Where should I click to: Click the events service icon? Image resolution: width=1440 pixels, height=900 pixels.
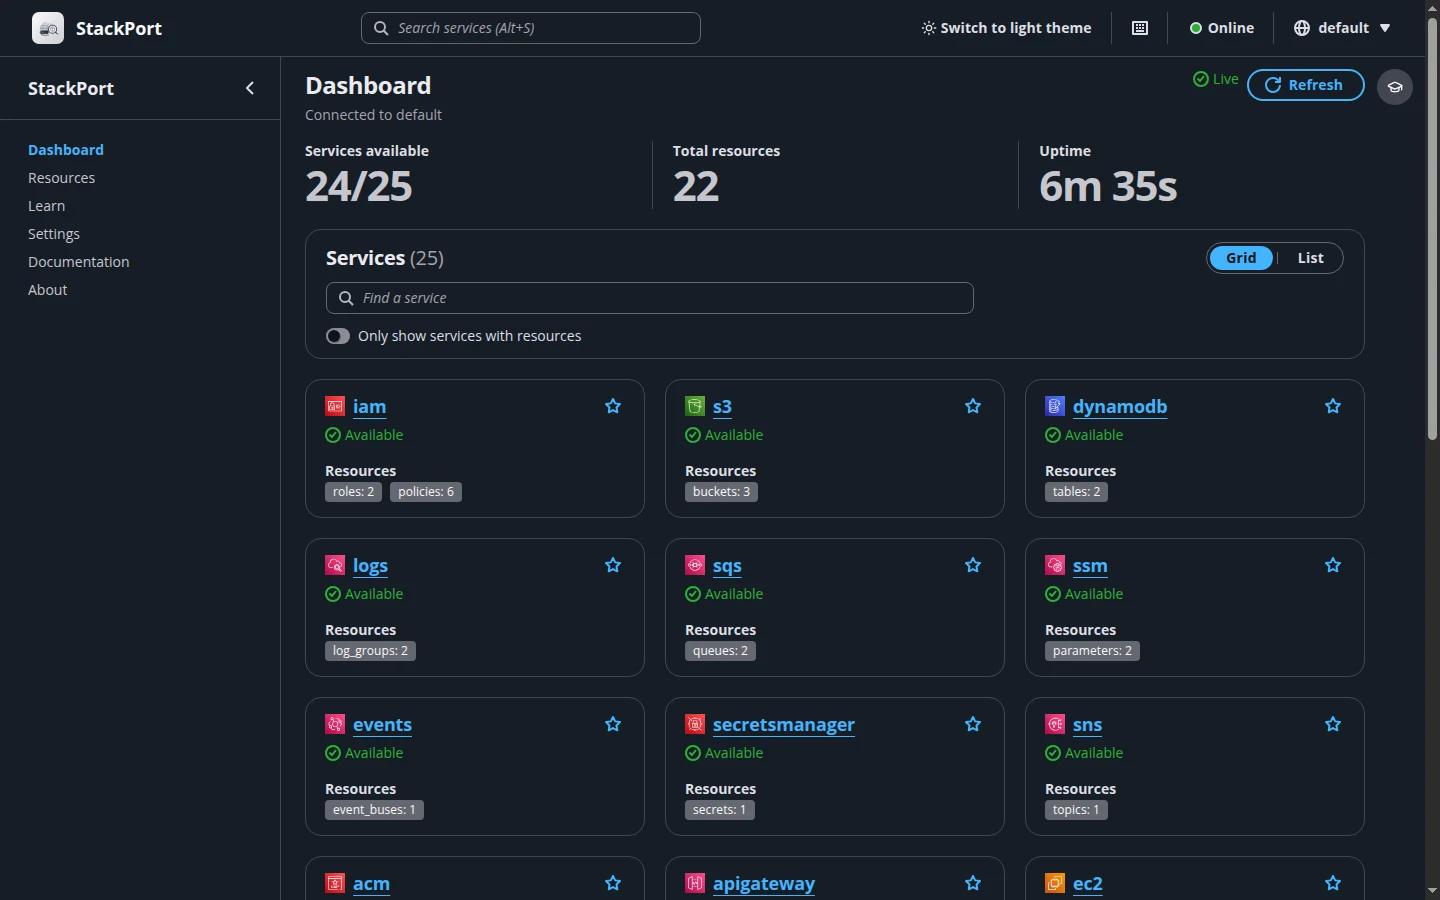[x=335, y=724]
